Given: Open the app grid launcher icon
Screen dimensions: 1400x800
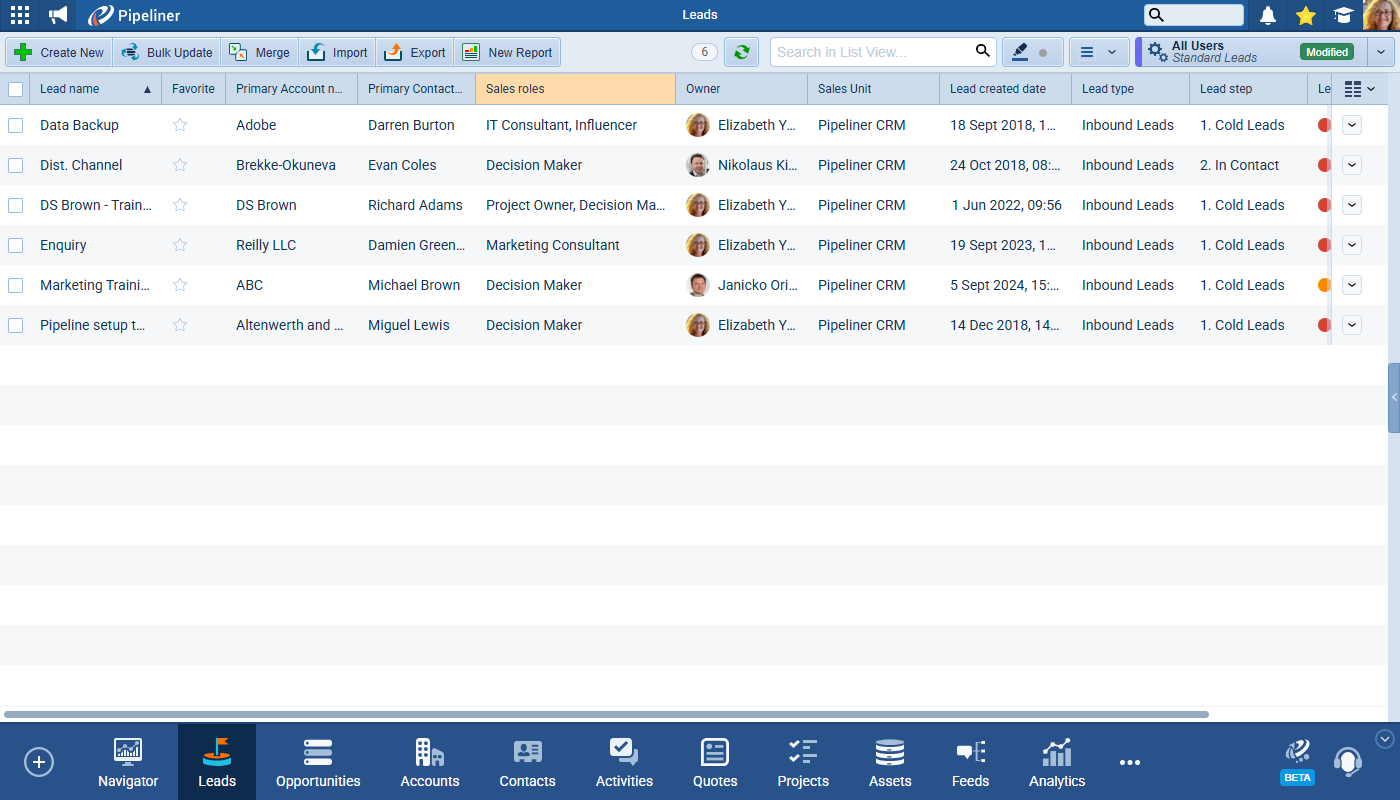Looking at the screenshot, I should click(19, 15).
